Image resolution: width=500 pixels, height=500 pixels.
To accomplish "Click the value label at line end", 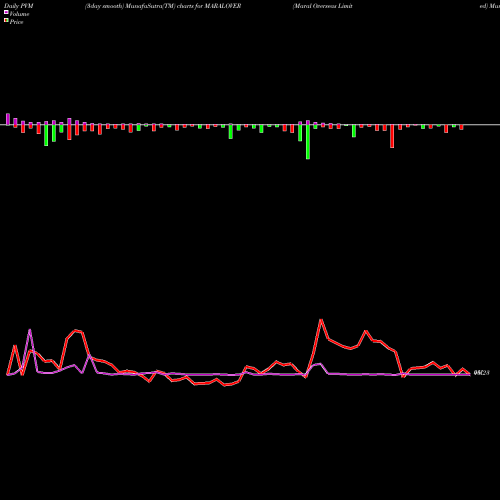I will pyautogui.click(x=481, y=373).
